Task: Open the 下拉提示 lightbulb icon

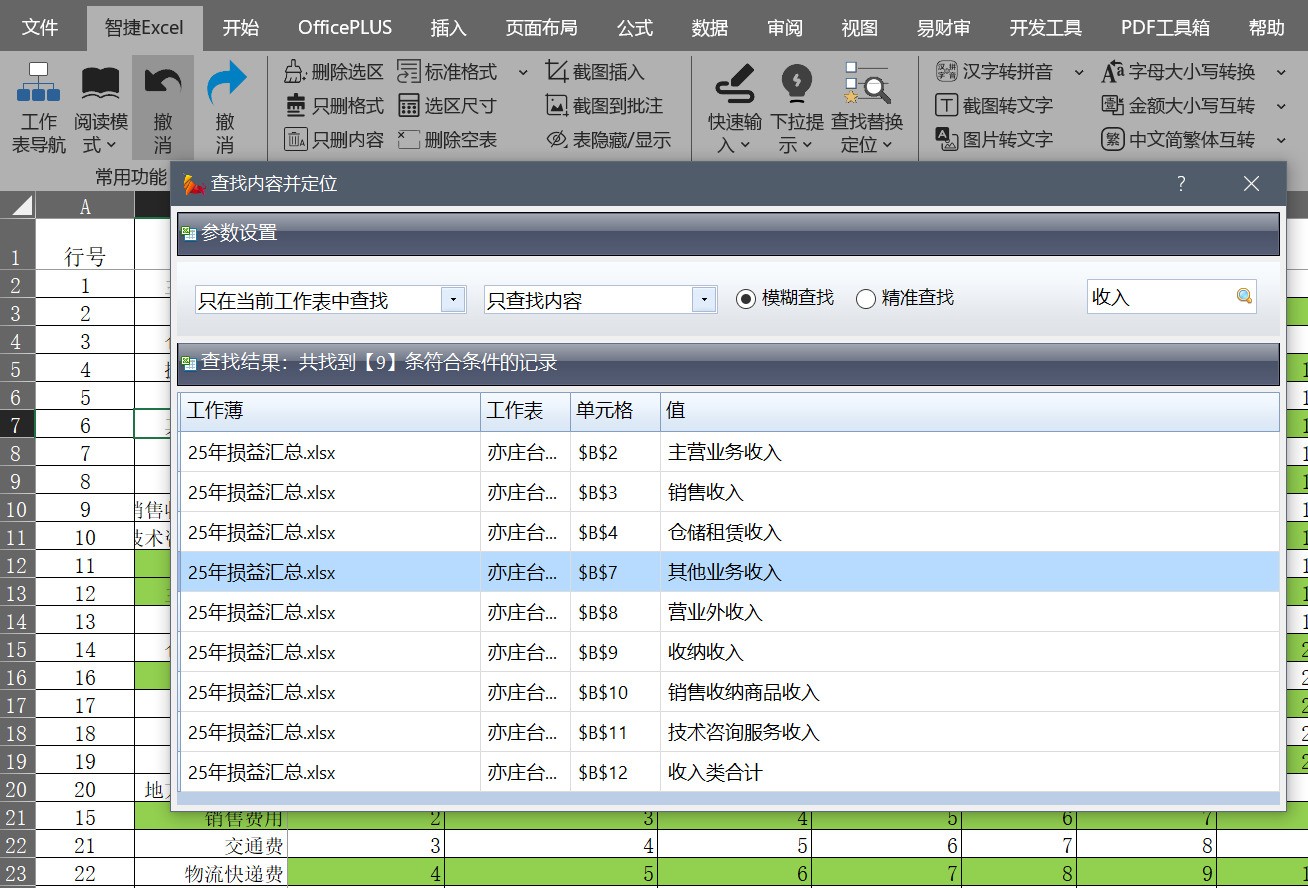Action: tap(796, 84)
